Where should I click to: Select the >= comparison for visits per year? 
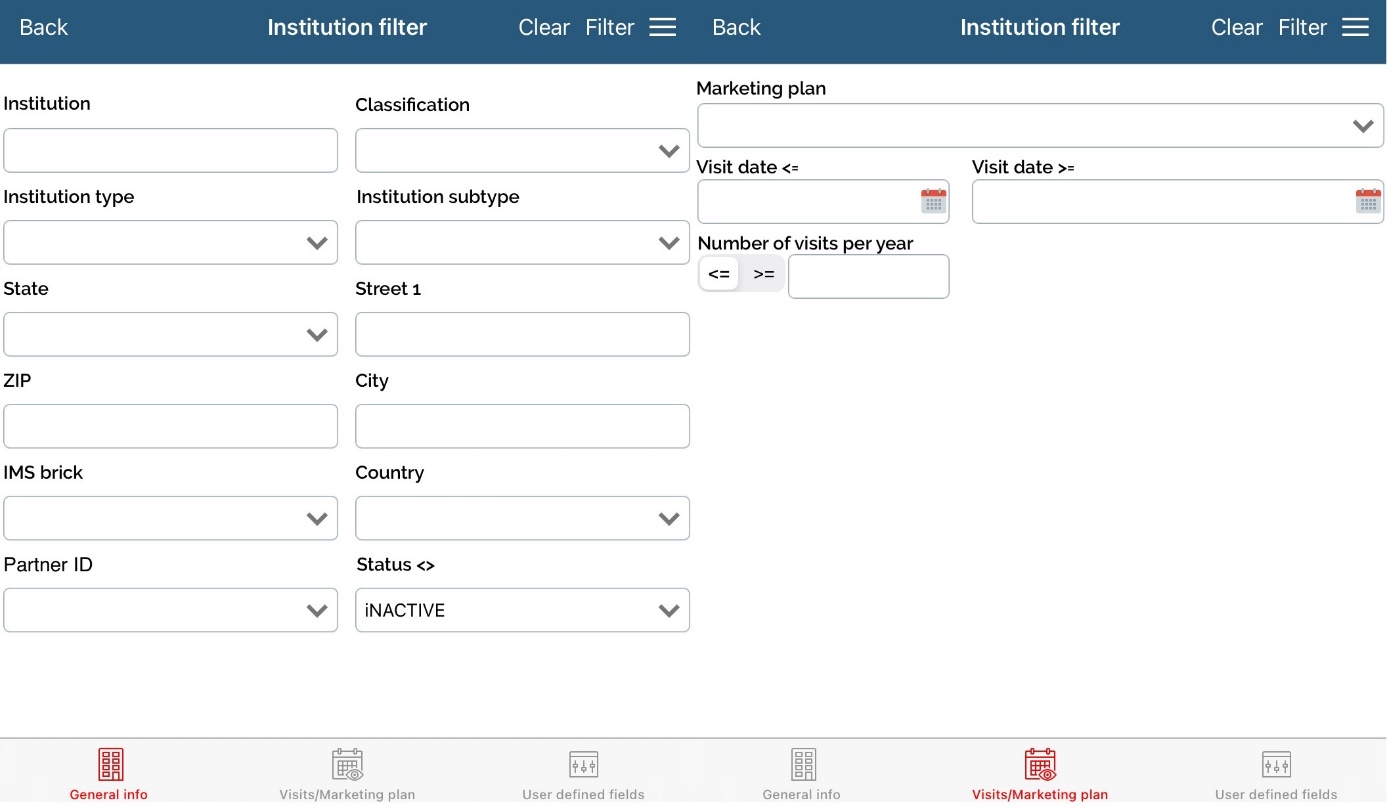[x=764, y=274]
